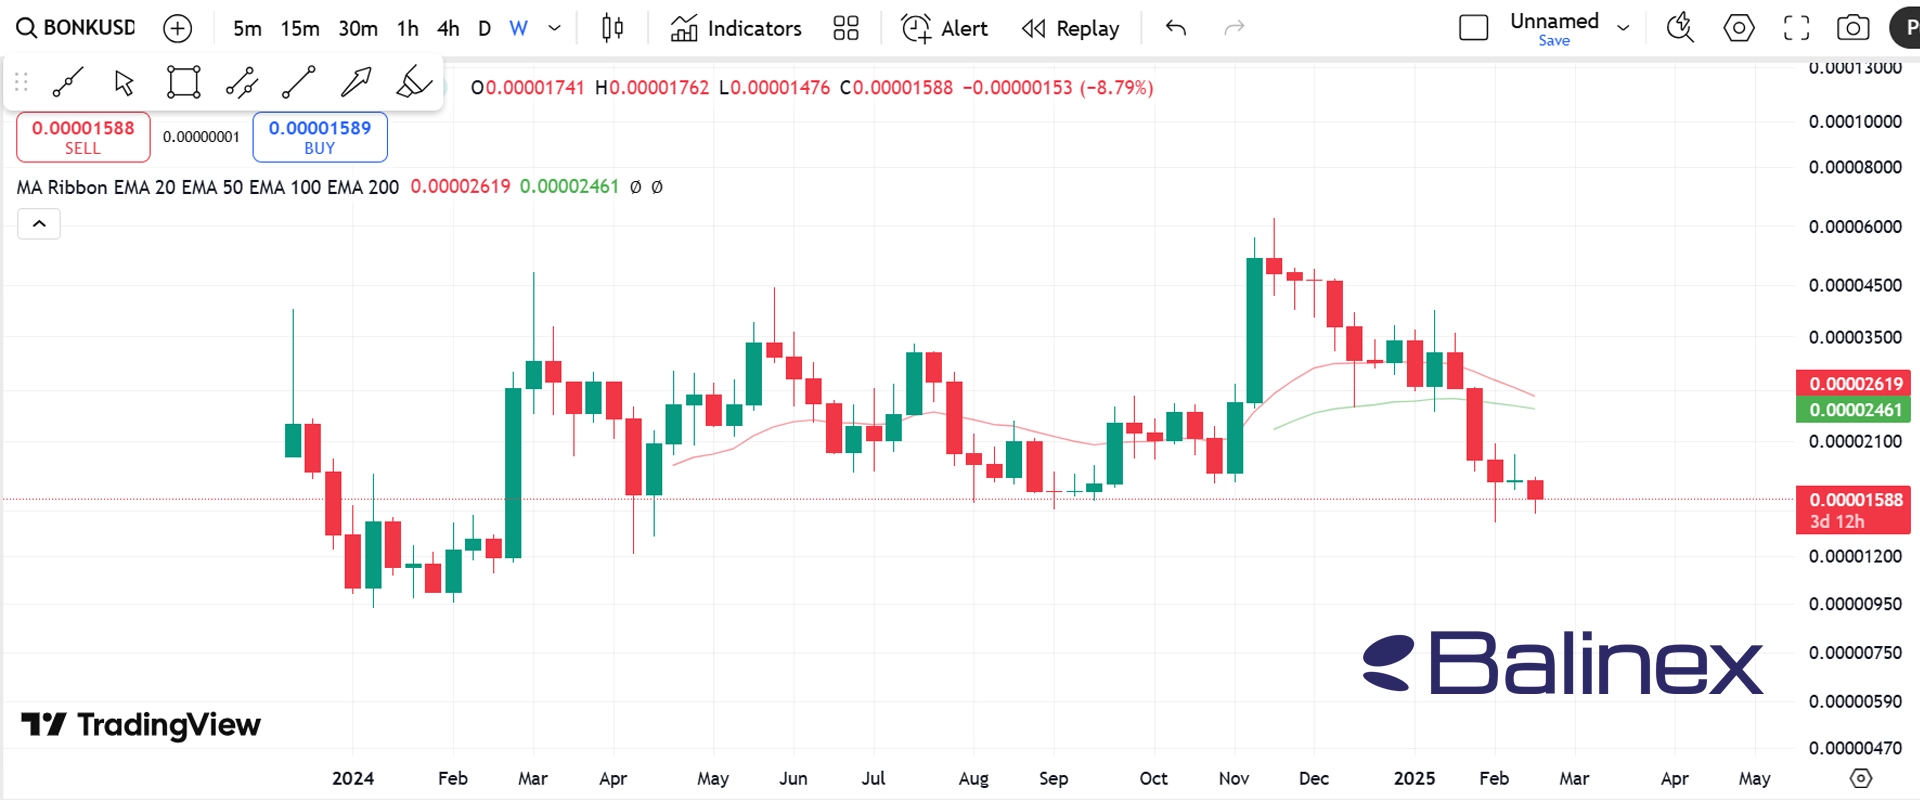Expand the layout management dropdown arrow

point(1623,28)
